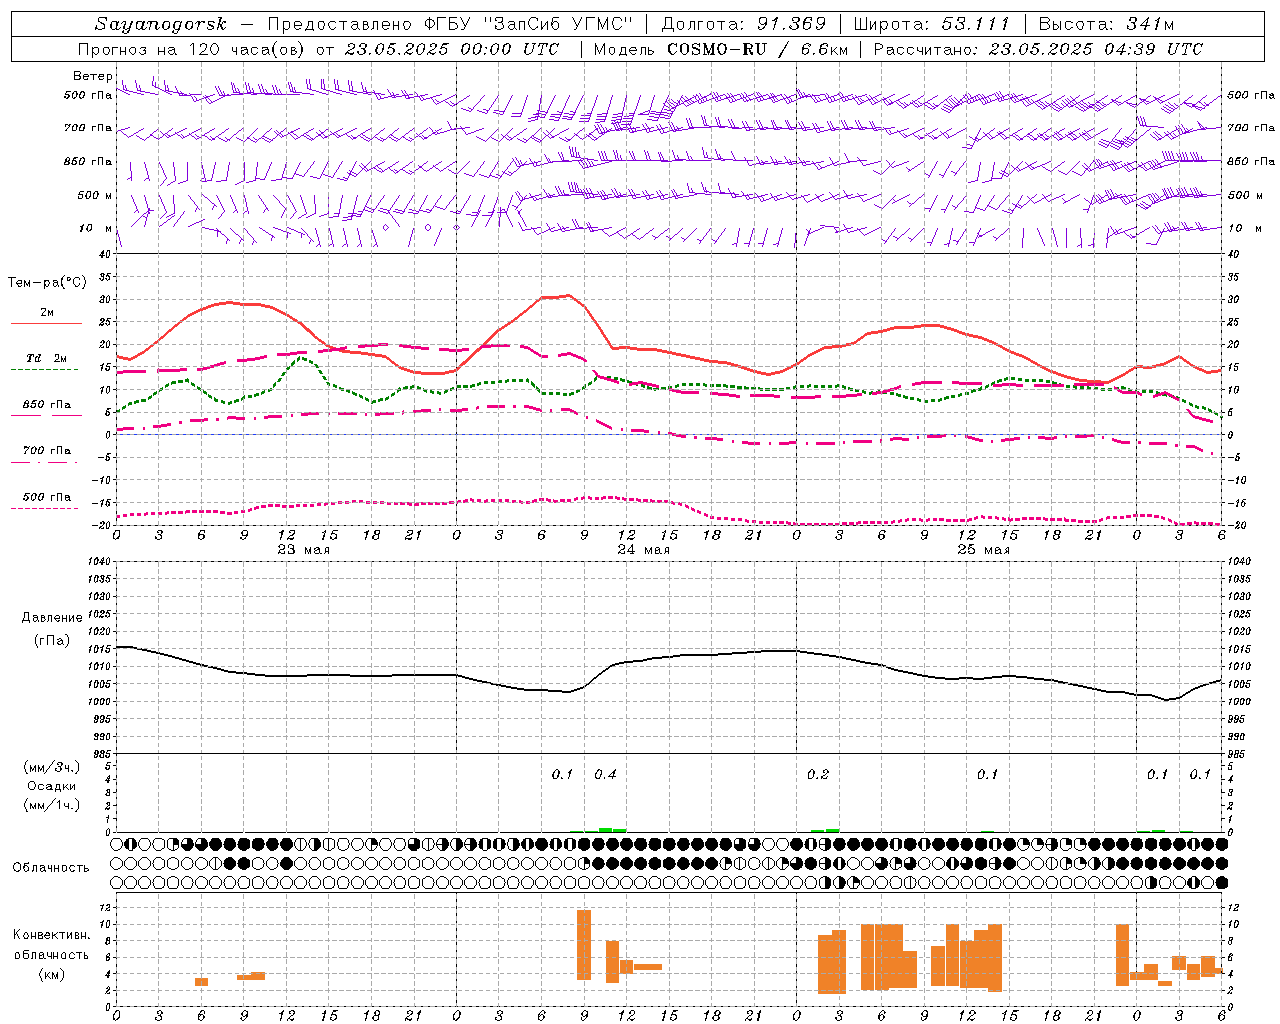Select the 'Широта: 53.111' header field
Image resolution: width=1280 pixels, height=1024 pixels.
click(x=932, y=24)
